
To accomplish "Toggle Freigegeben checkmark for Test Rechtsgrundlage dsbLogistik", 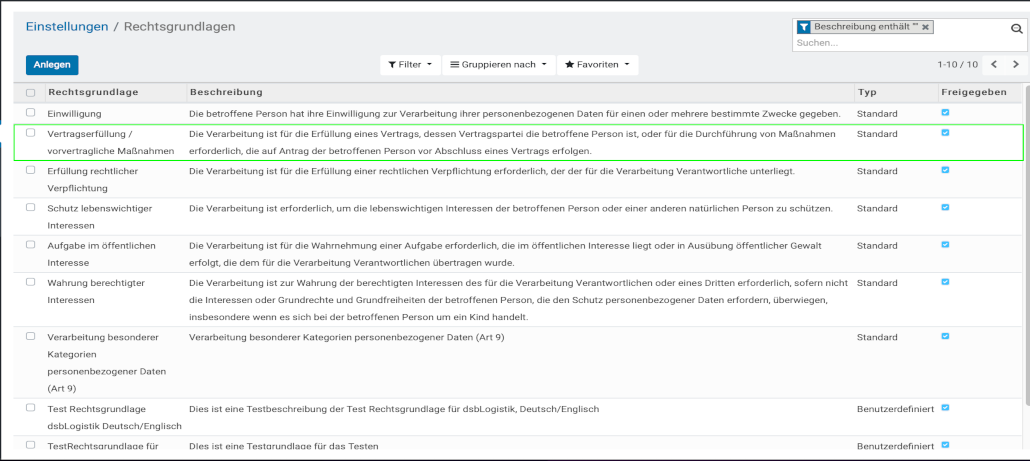I will coord(946,408).
